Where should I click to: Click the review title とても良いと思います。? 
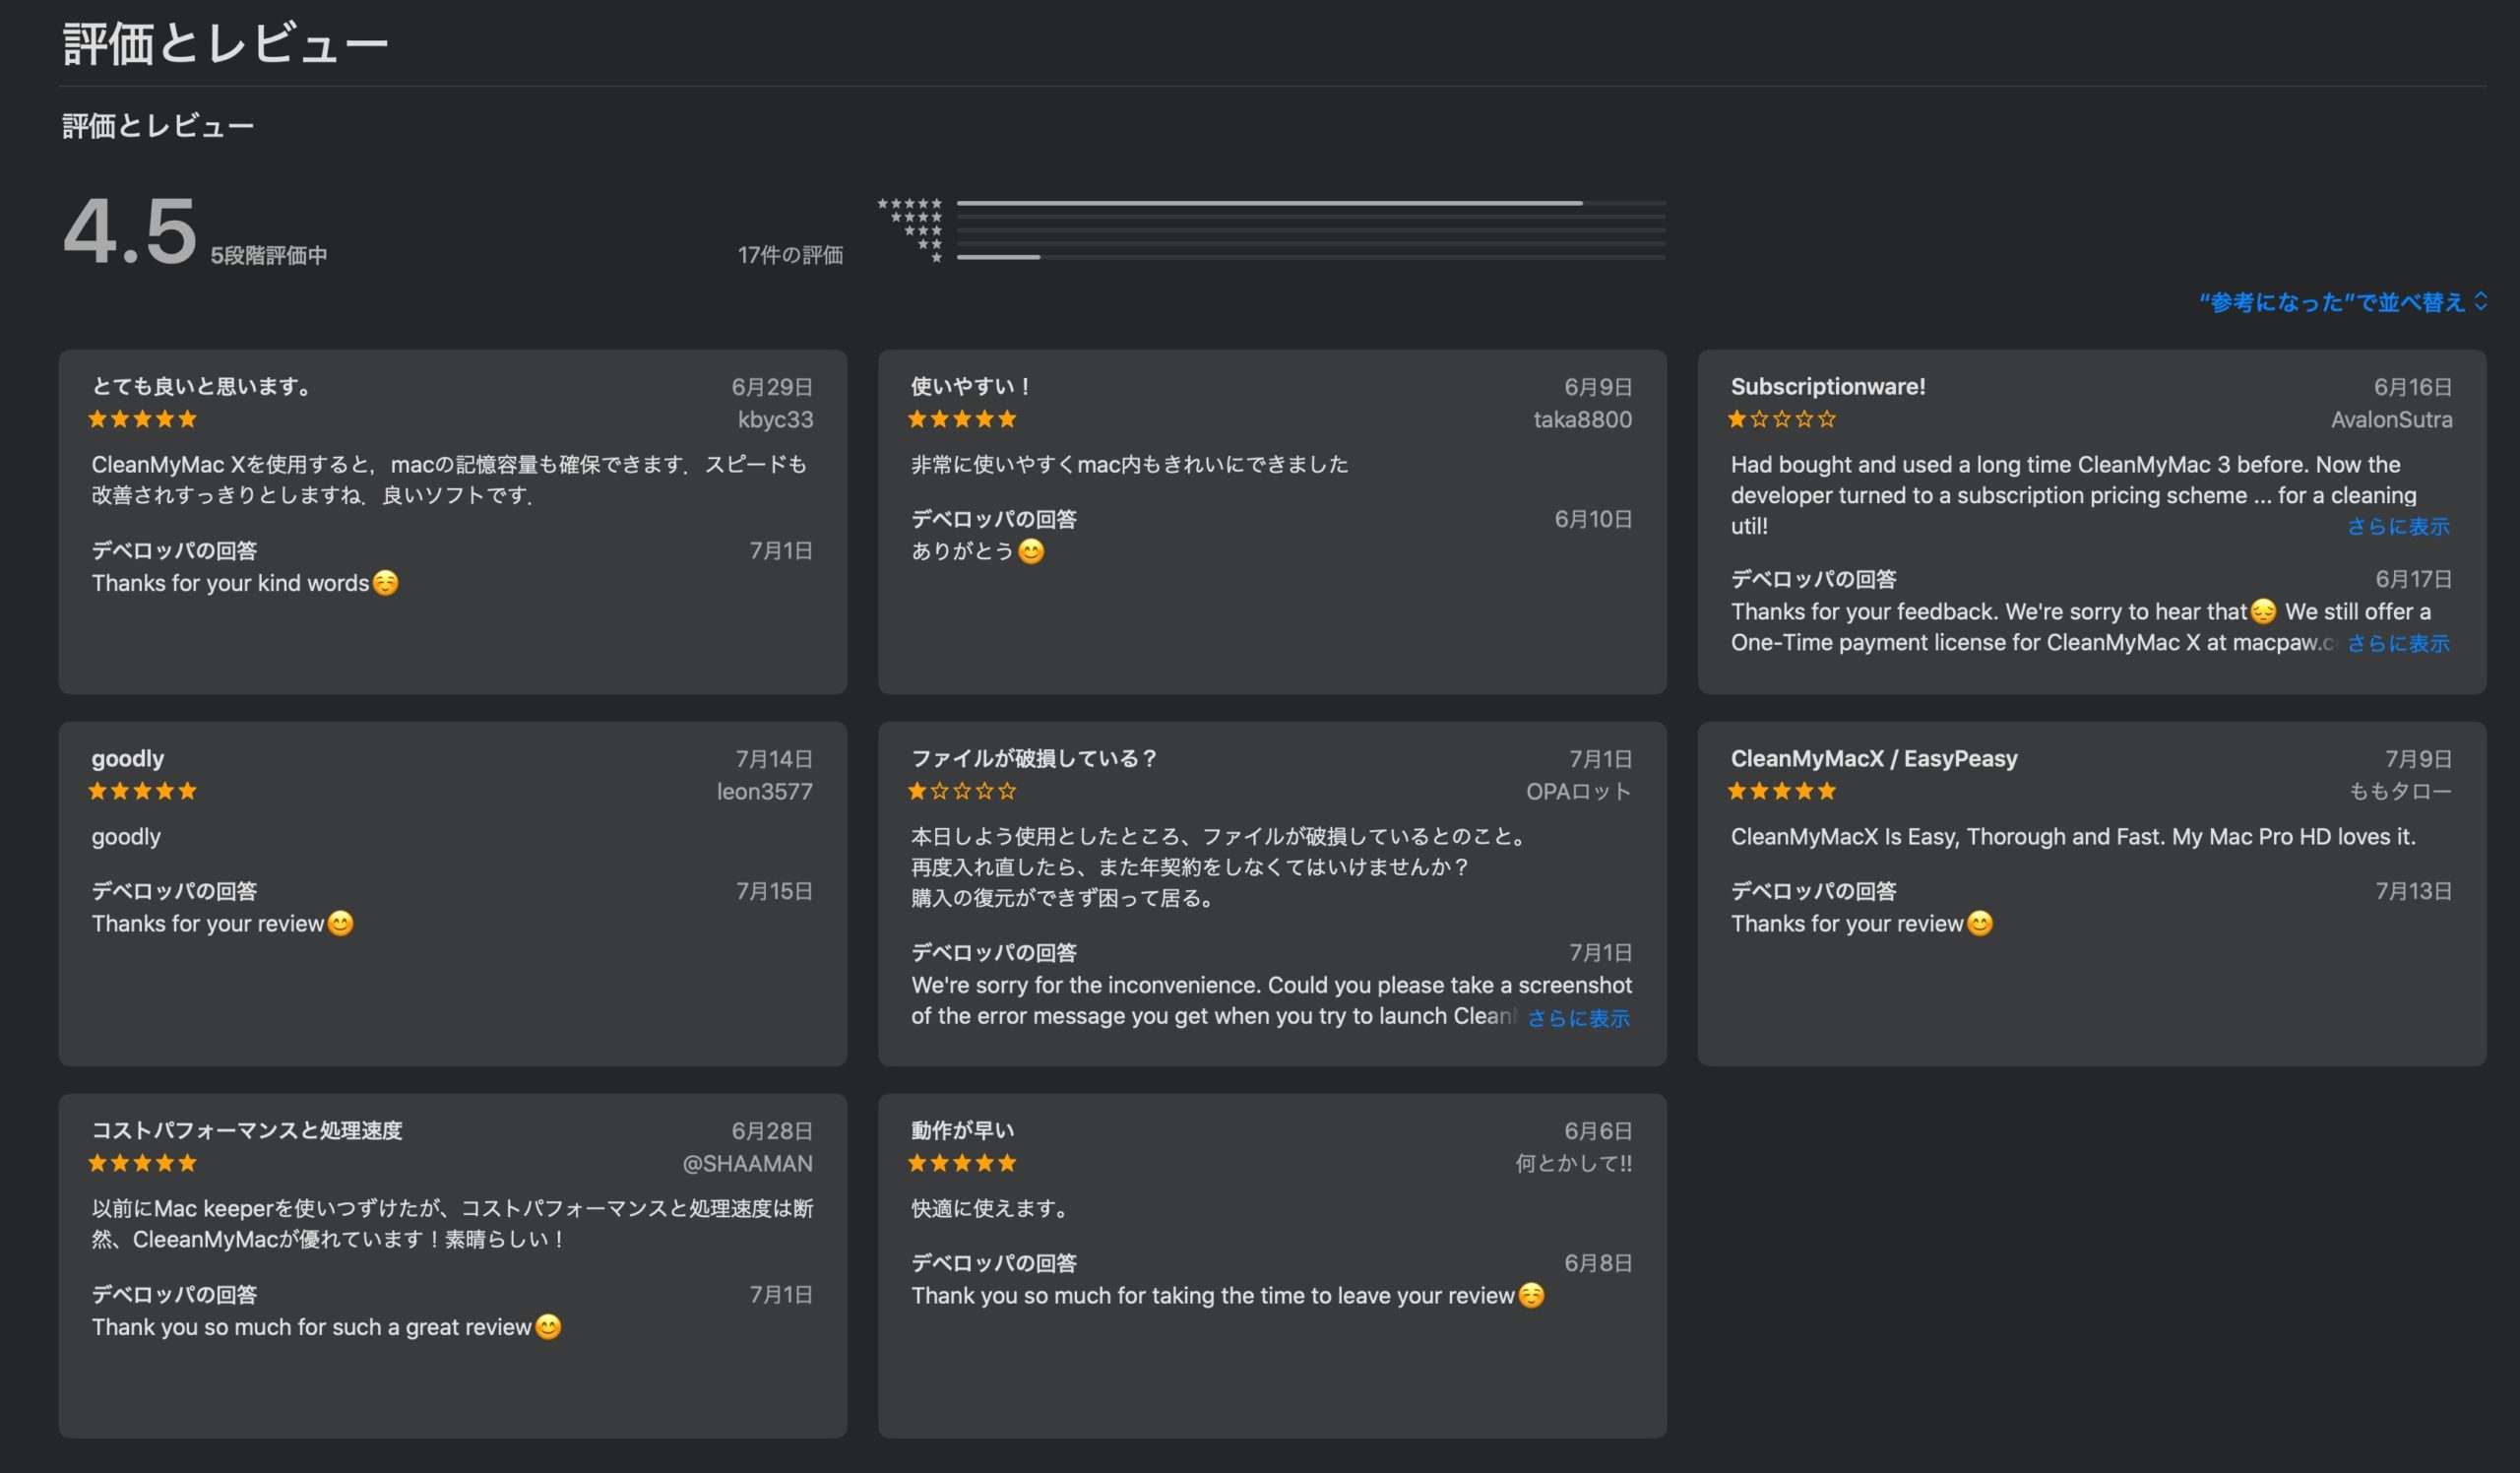203,386
